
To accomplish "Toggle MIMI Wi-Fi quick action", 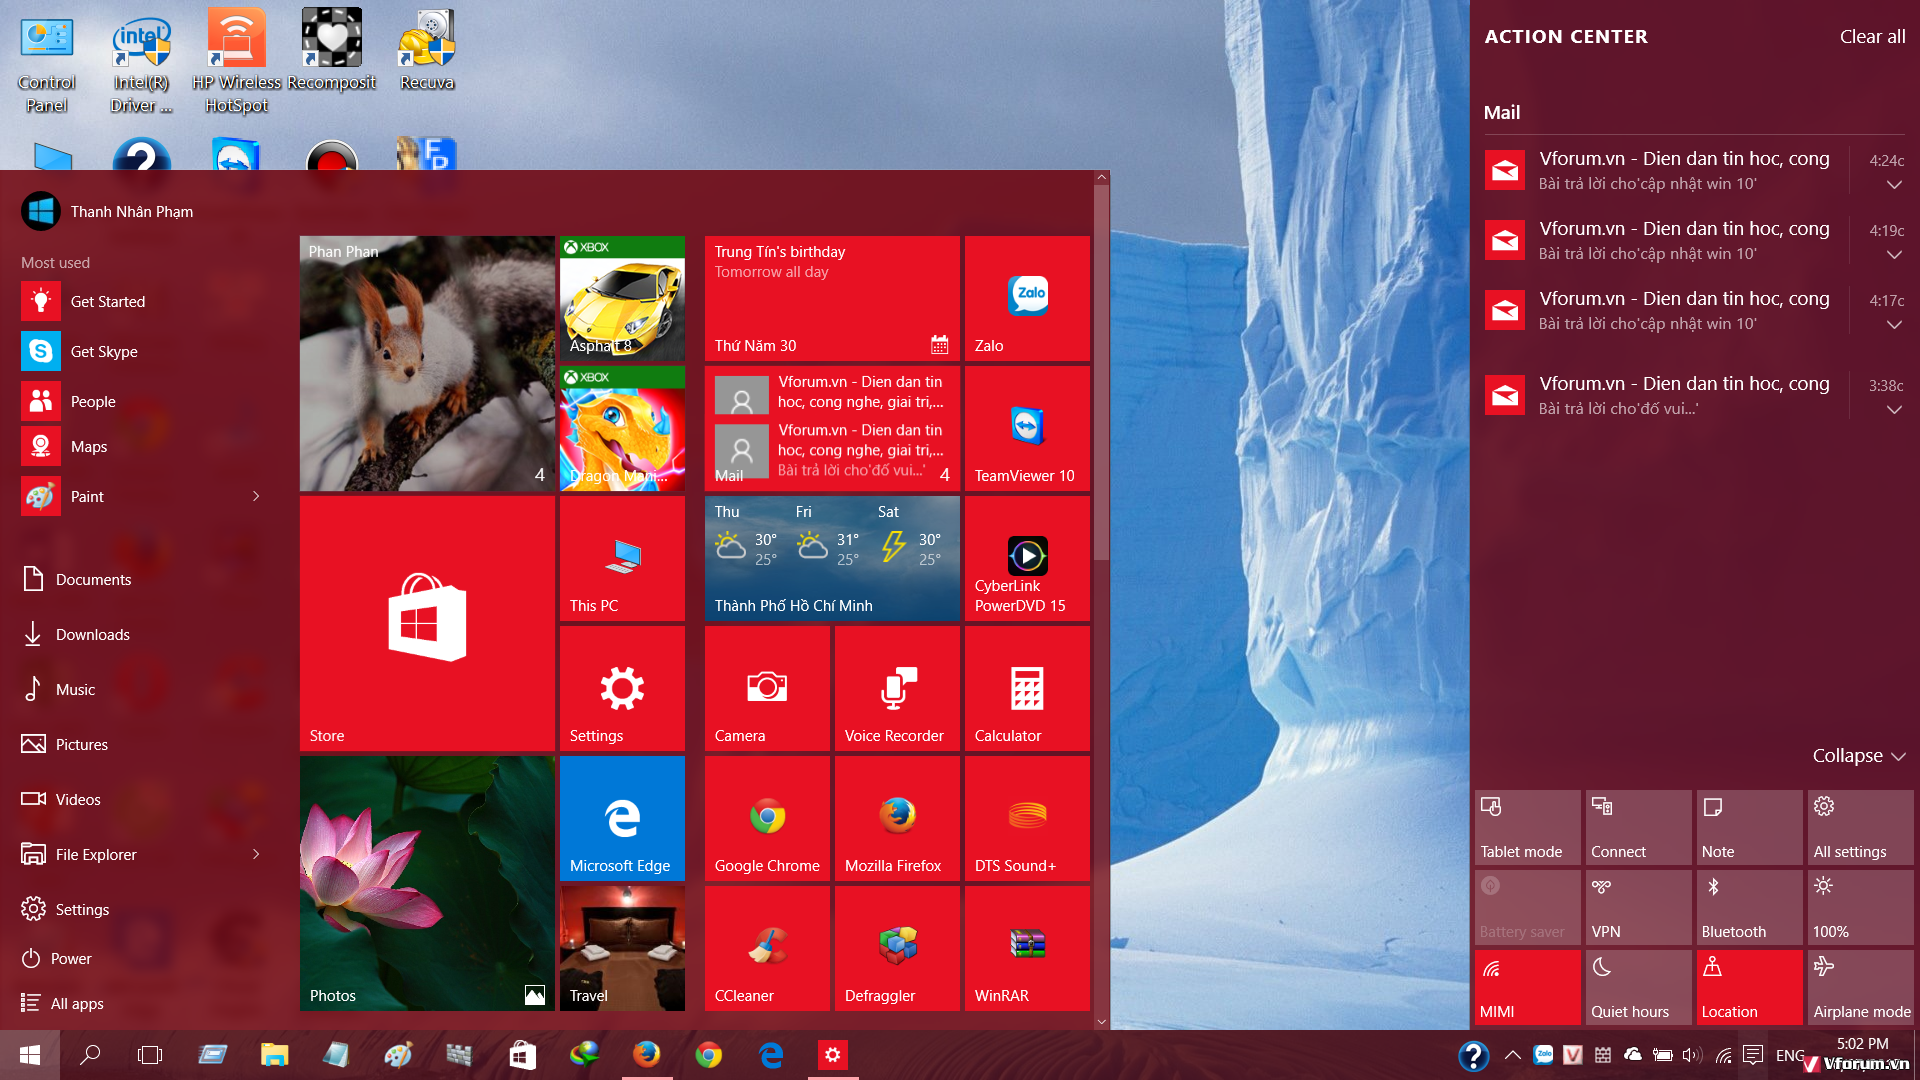I will (1527, 987).
